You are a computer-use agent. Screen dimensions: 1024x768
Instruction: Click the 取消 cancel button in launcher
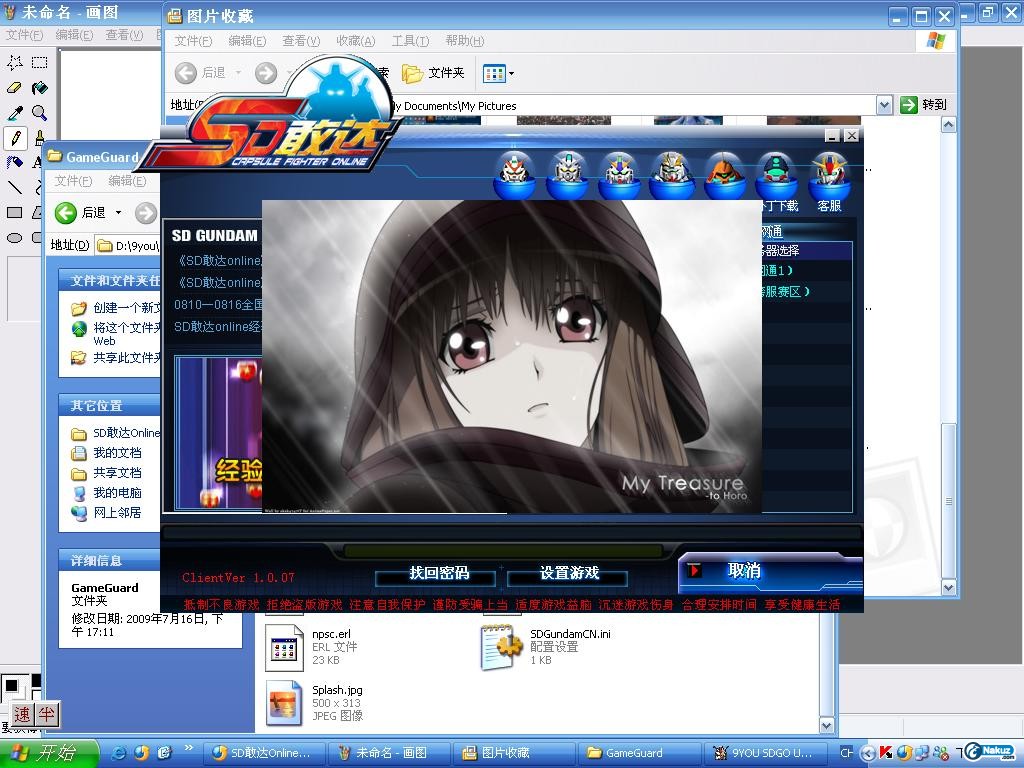click(x=771, y=572)
